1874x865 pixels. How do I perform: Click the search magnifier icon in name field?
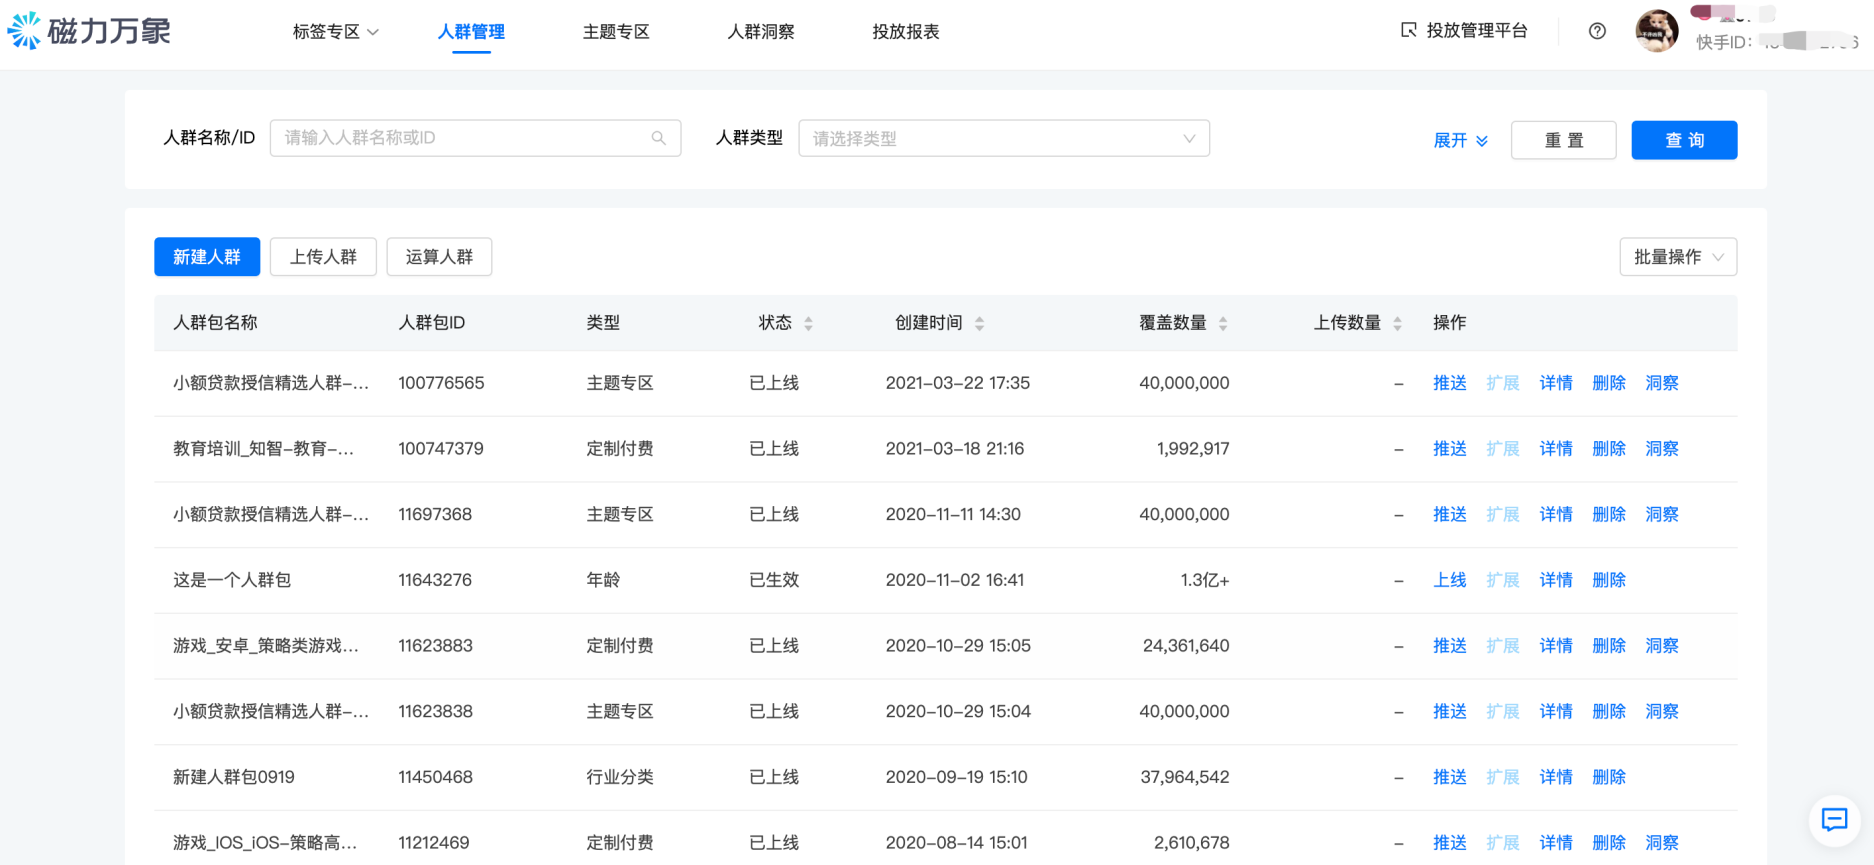658,138
